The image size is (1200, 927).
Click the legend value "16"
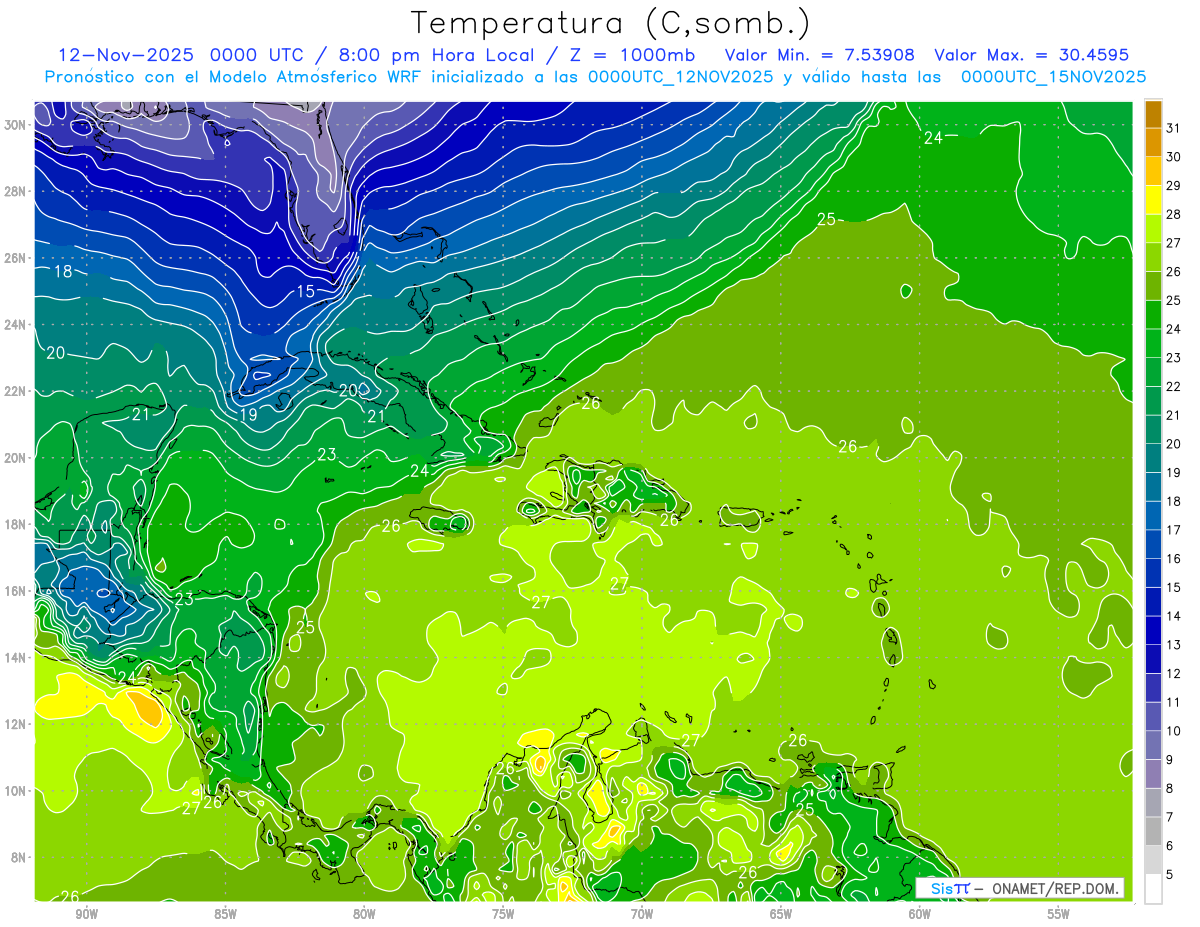tap(1174, 559)
